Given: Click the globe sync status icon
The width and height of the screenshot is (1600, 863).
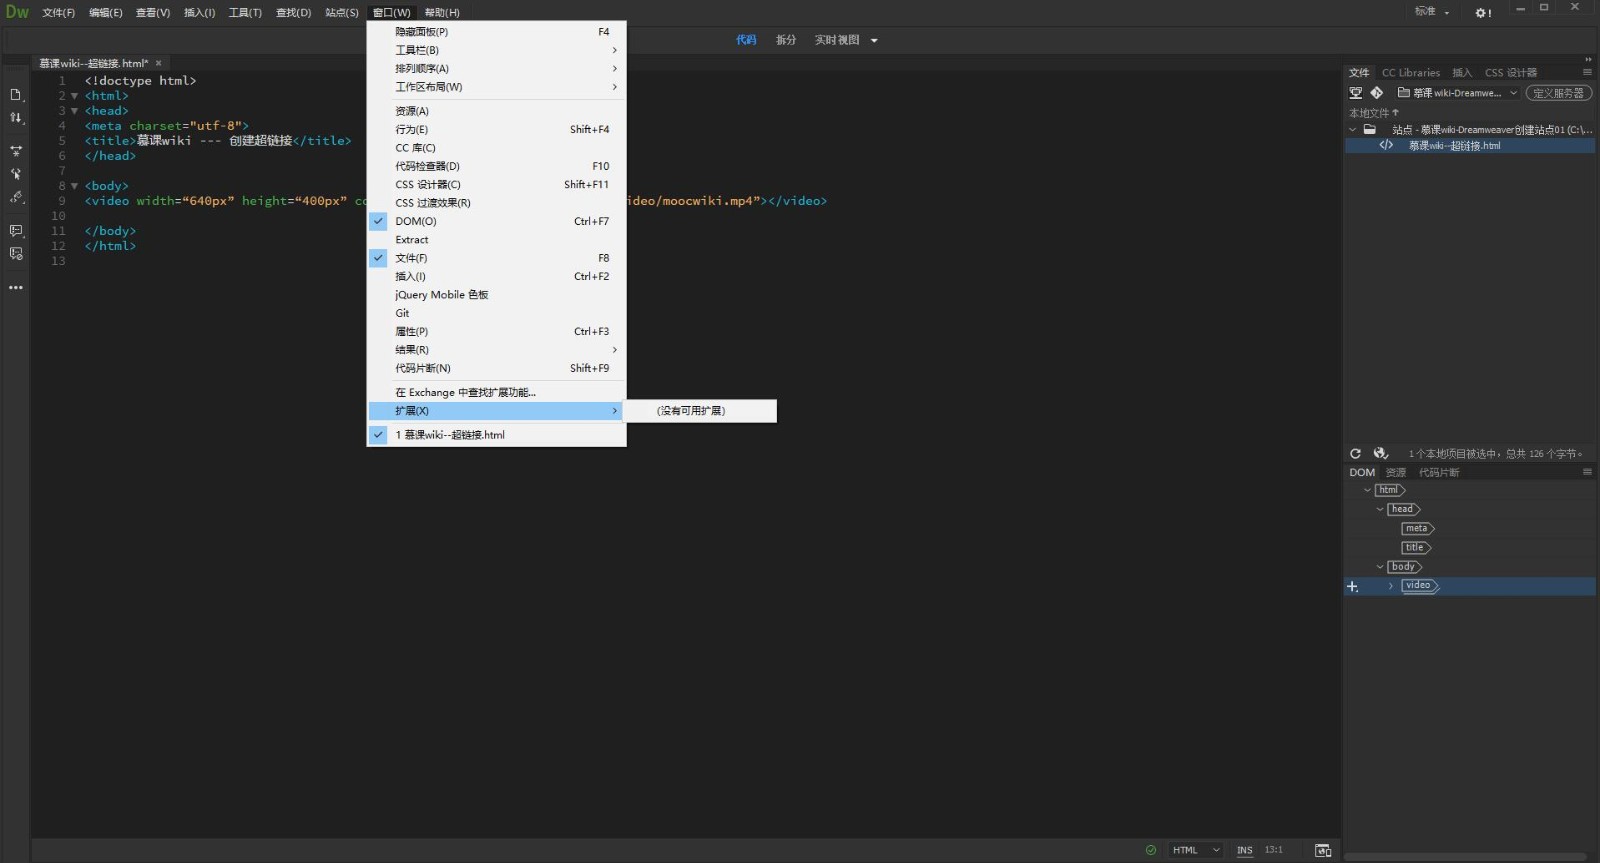Looking at the screenshot, I should pos(1381,453).
